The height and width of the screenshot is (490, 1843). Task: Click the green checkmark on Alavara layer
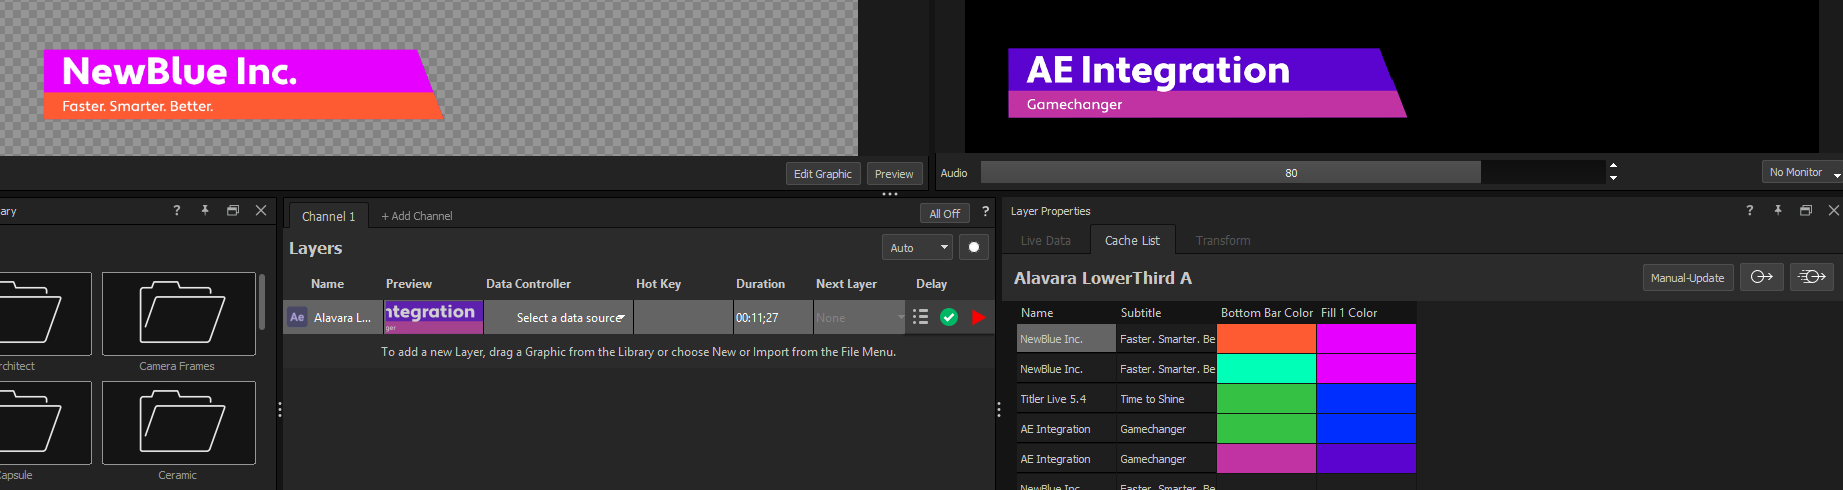949,317
